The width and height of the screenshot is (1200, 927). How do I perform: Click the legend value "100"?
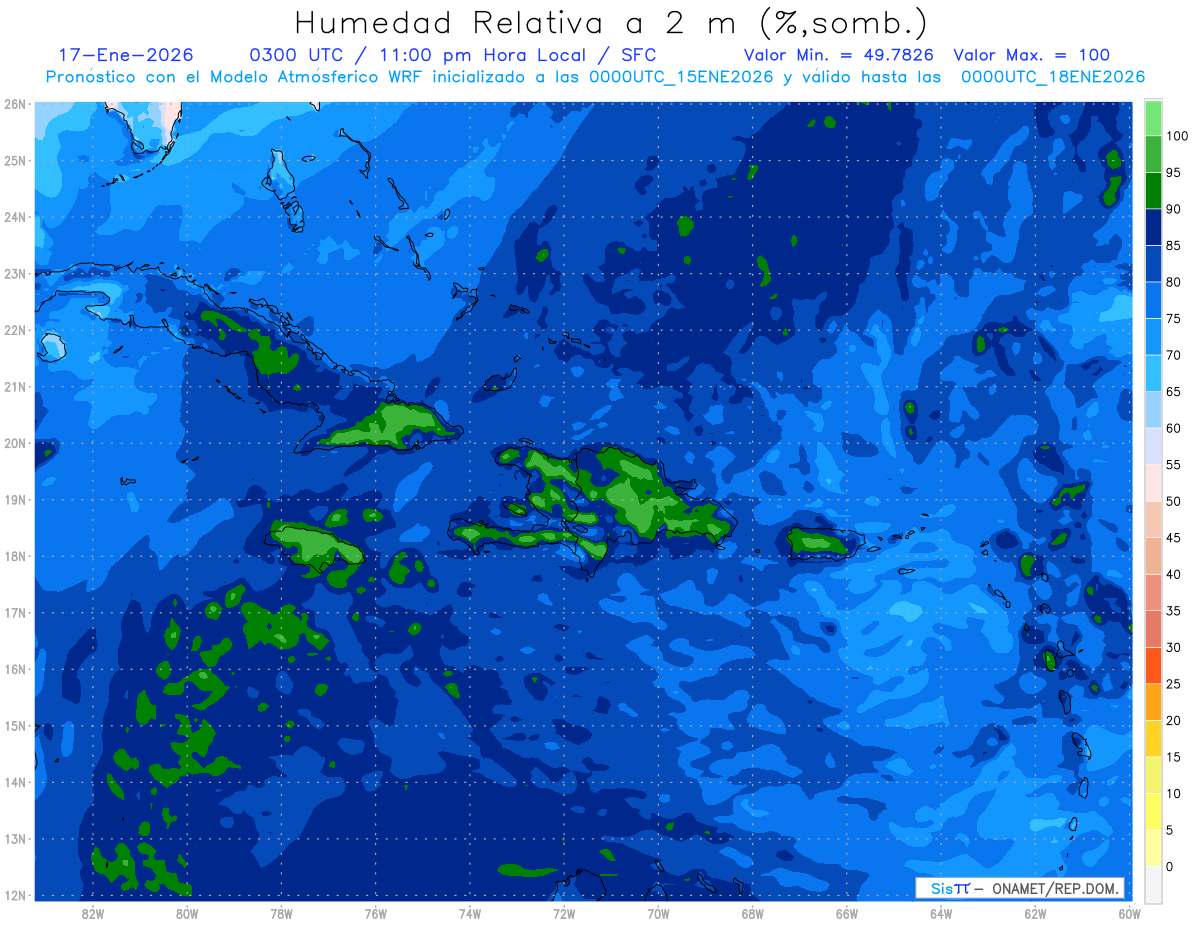coord(1176,136)
